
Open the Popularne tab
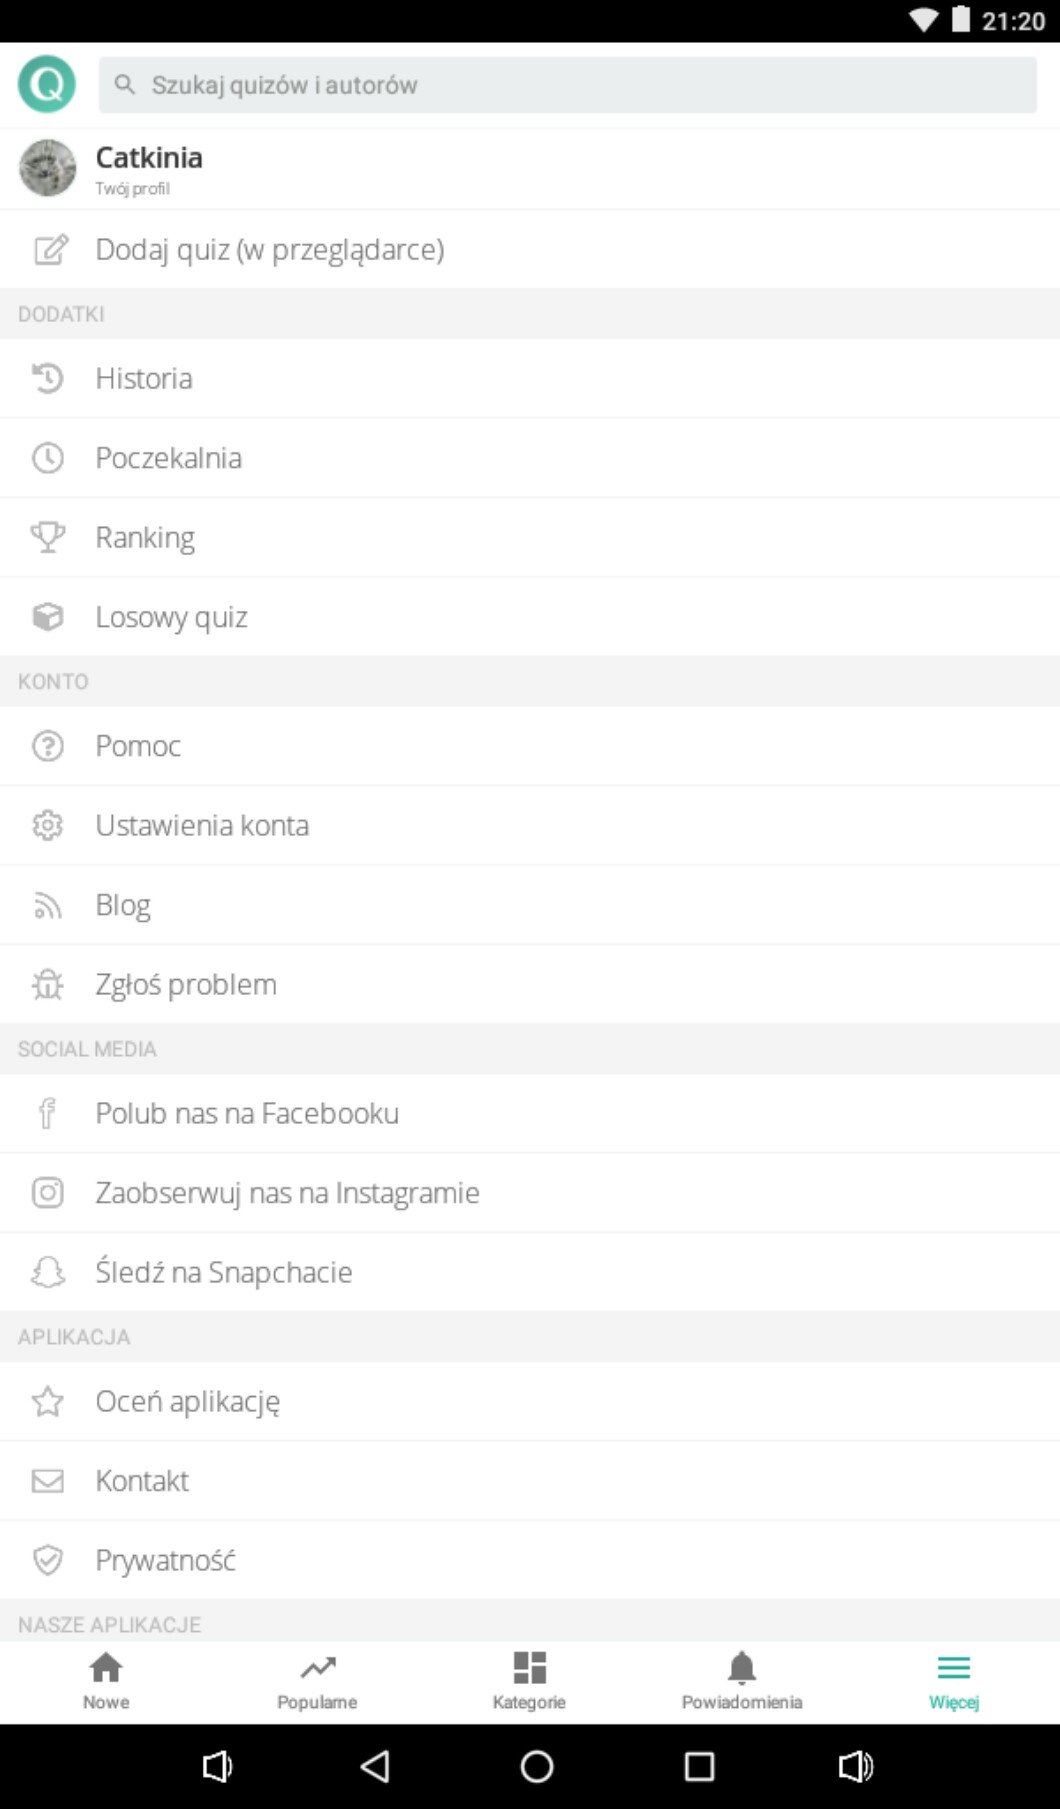click(317, 1680)
